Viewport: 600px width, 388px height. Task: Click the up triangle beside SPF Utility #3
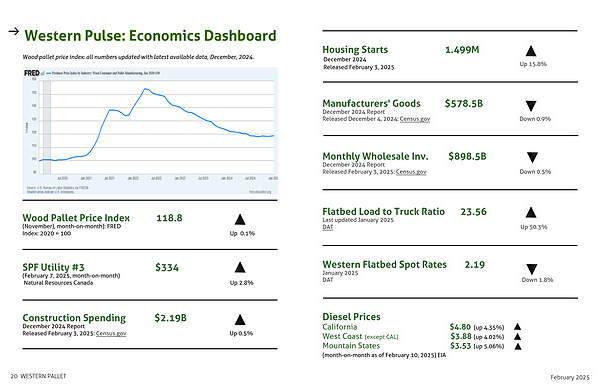(240, 267)
